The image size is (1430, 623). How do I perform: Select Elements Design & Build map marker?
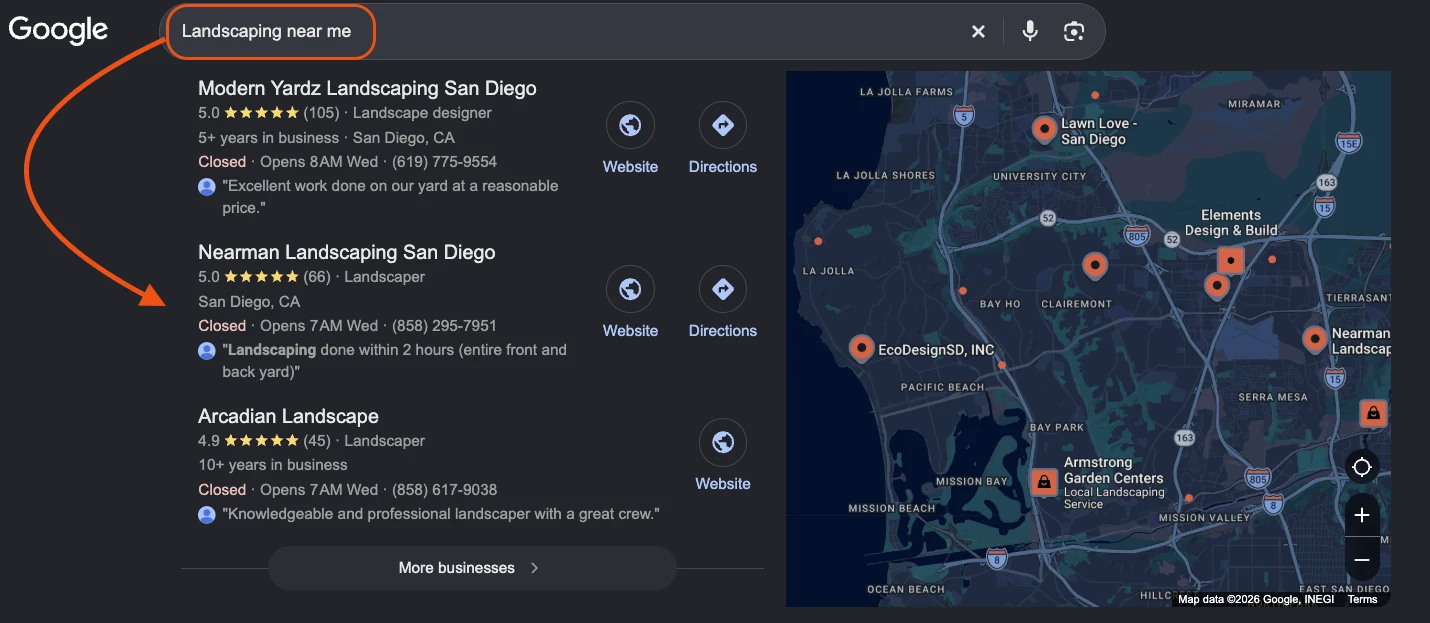tap(1232, 261)
